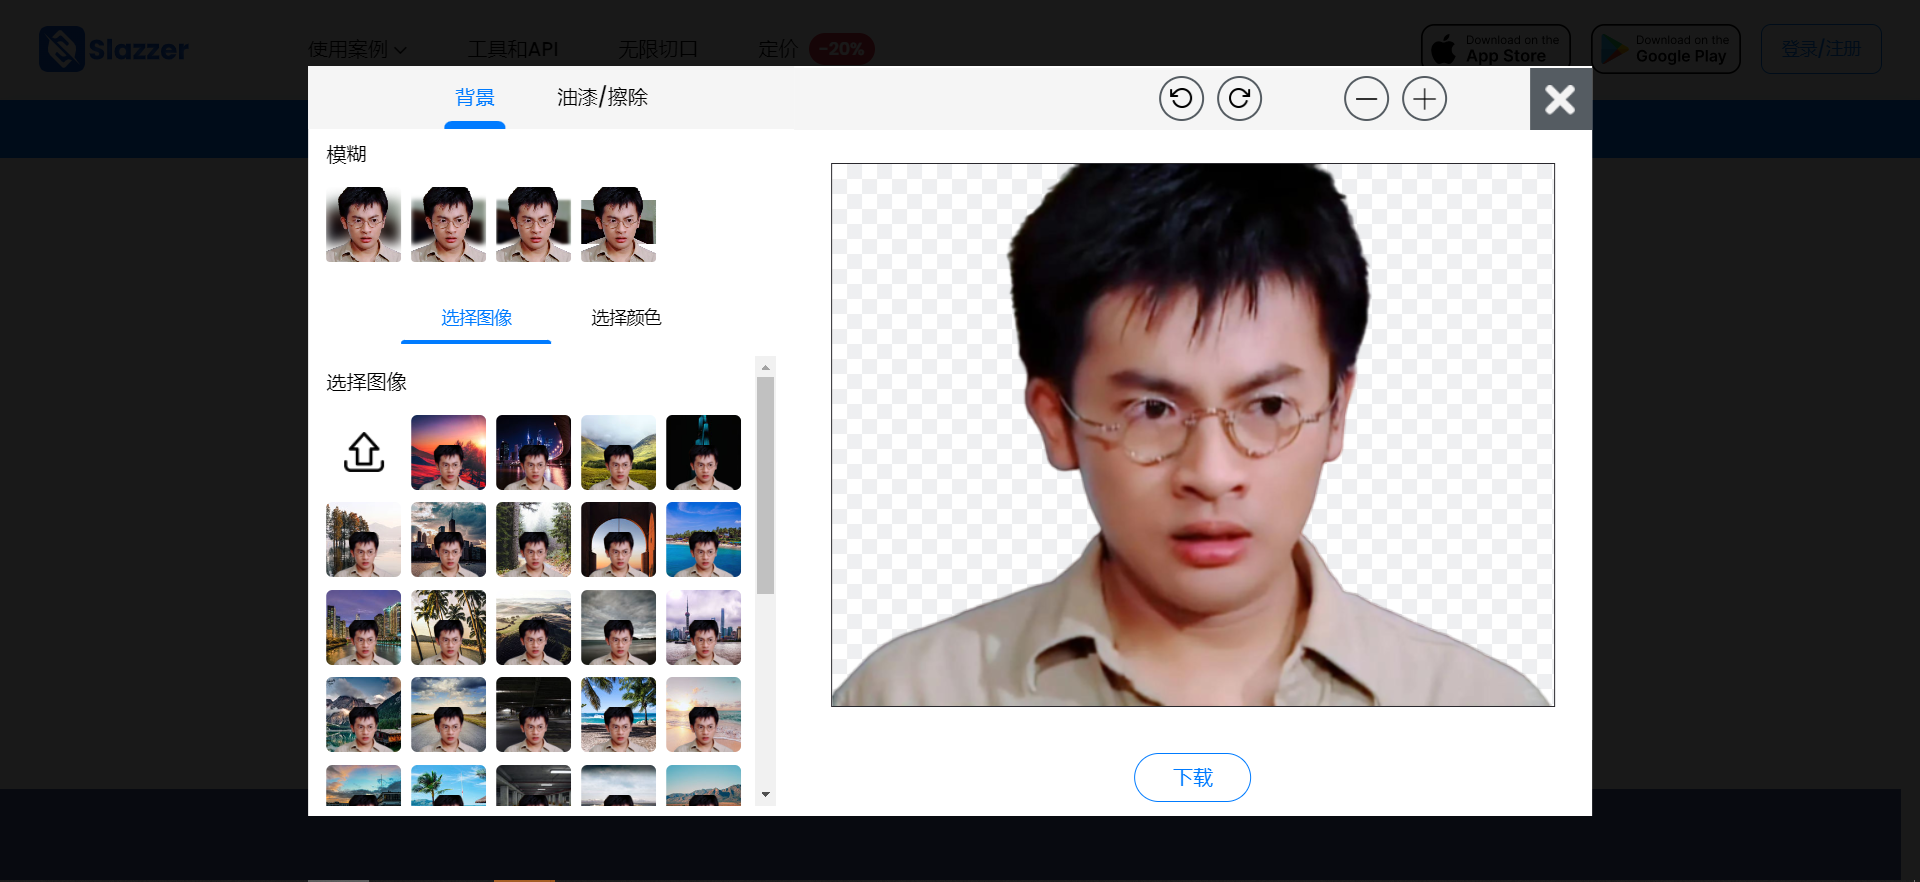Apply the palm beach blue sky background
This screenshot has height=882, width=1920.
click(618, 715)
